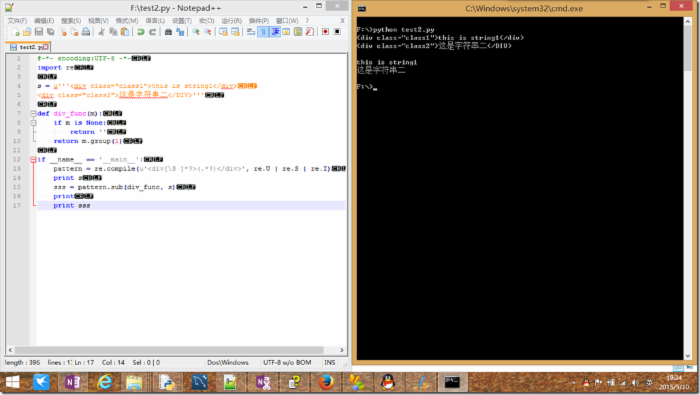The height and width of the screenshot is (395, 700).
Task: Click the Notepad++ horizontal scrollbar track
Action: (176, 350)
